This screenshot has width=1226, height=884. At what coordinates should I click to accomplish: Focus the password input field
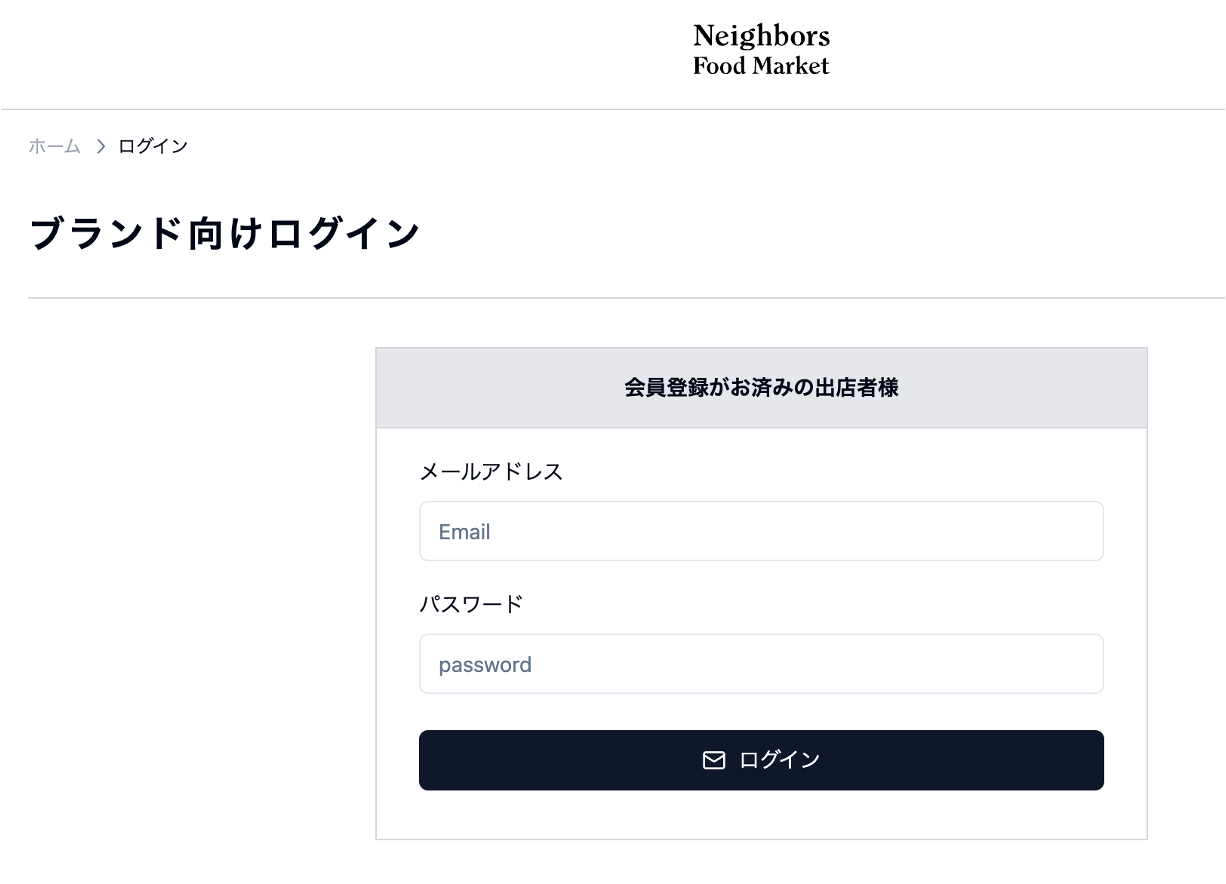coord(761,664)
